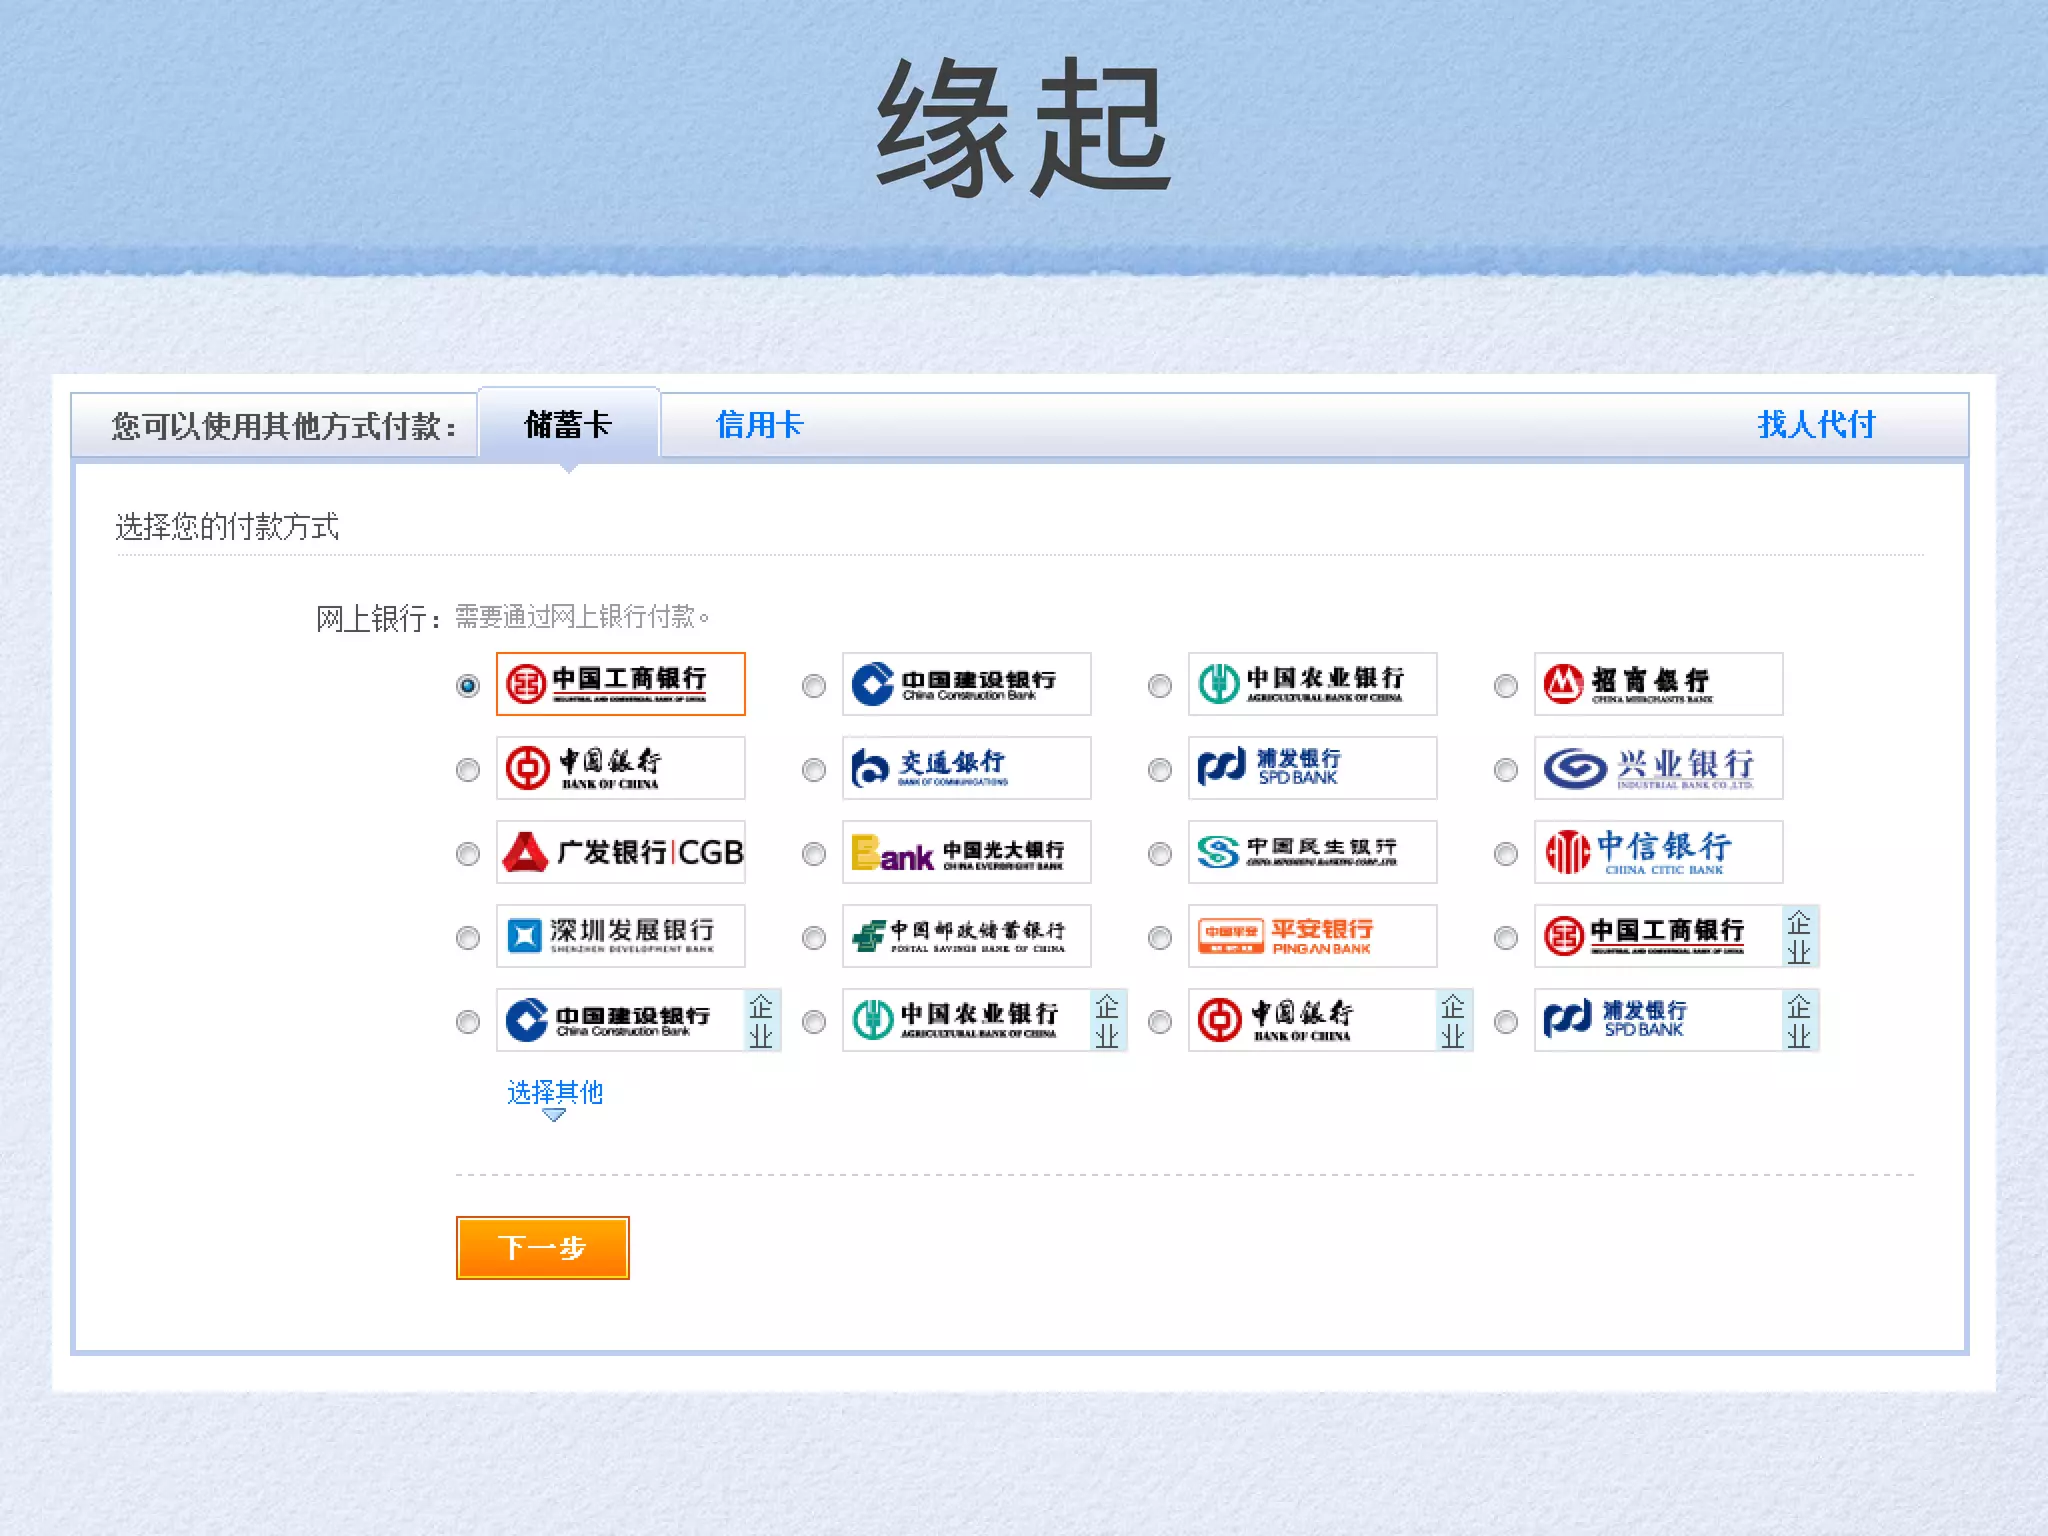Click the Bank of Communications logo
Screen dimensions: 2048x1536
(x=966, y=768)
